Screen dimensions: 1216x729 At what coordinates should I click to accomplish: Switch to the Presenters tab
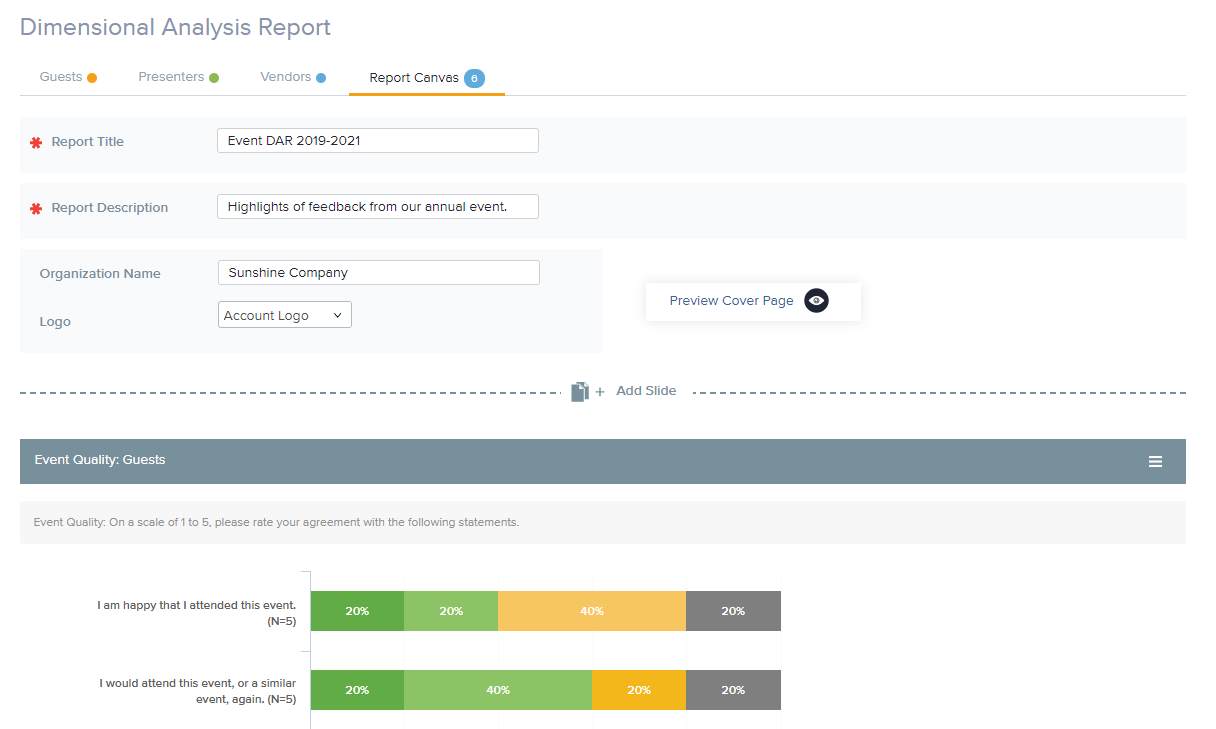[x=171, y=77]
